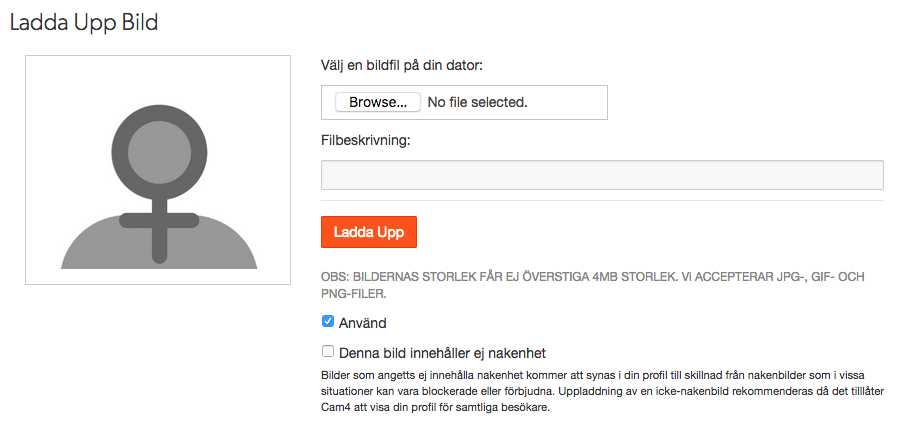Image resolution: width=909 pixels, height=426 pixels.
Task: Click the "Använd" label text
Action: click(x=363, y=323)
